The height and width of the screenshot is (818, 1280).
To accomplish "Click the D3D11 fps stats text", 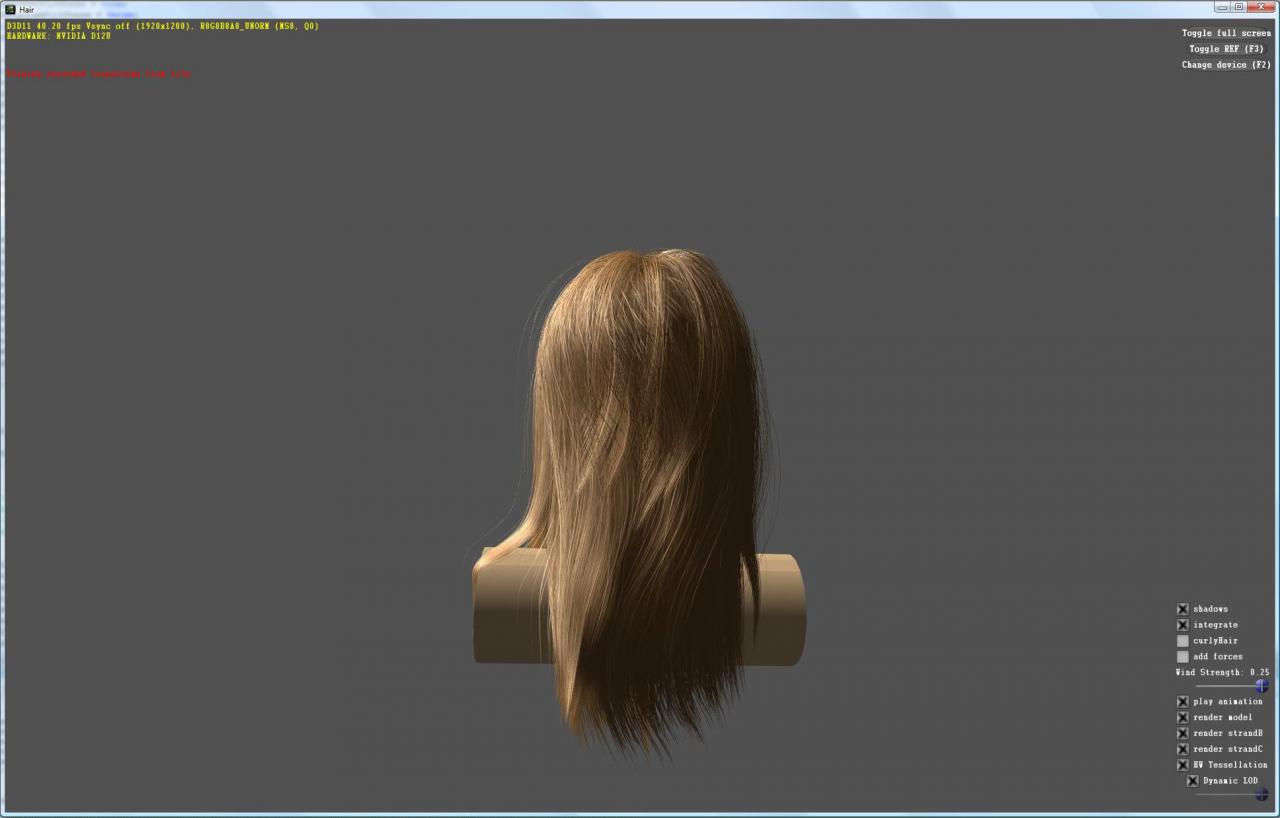I will (162, 26).
